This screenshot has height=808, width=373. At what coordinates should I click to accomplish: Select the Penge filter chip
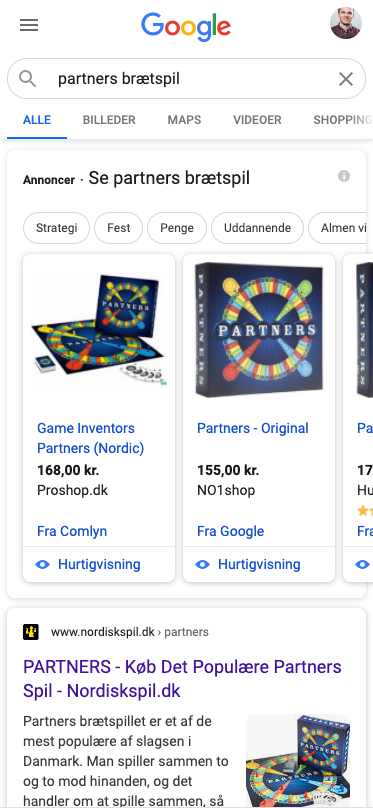[x=177, y=228]
